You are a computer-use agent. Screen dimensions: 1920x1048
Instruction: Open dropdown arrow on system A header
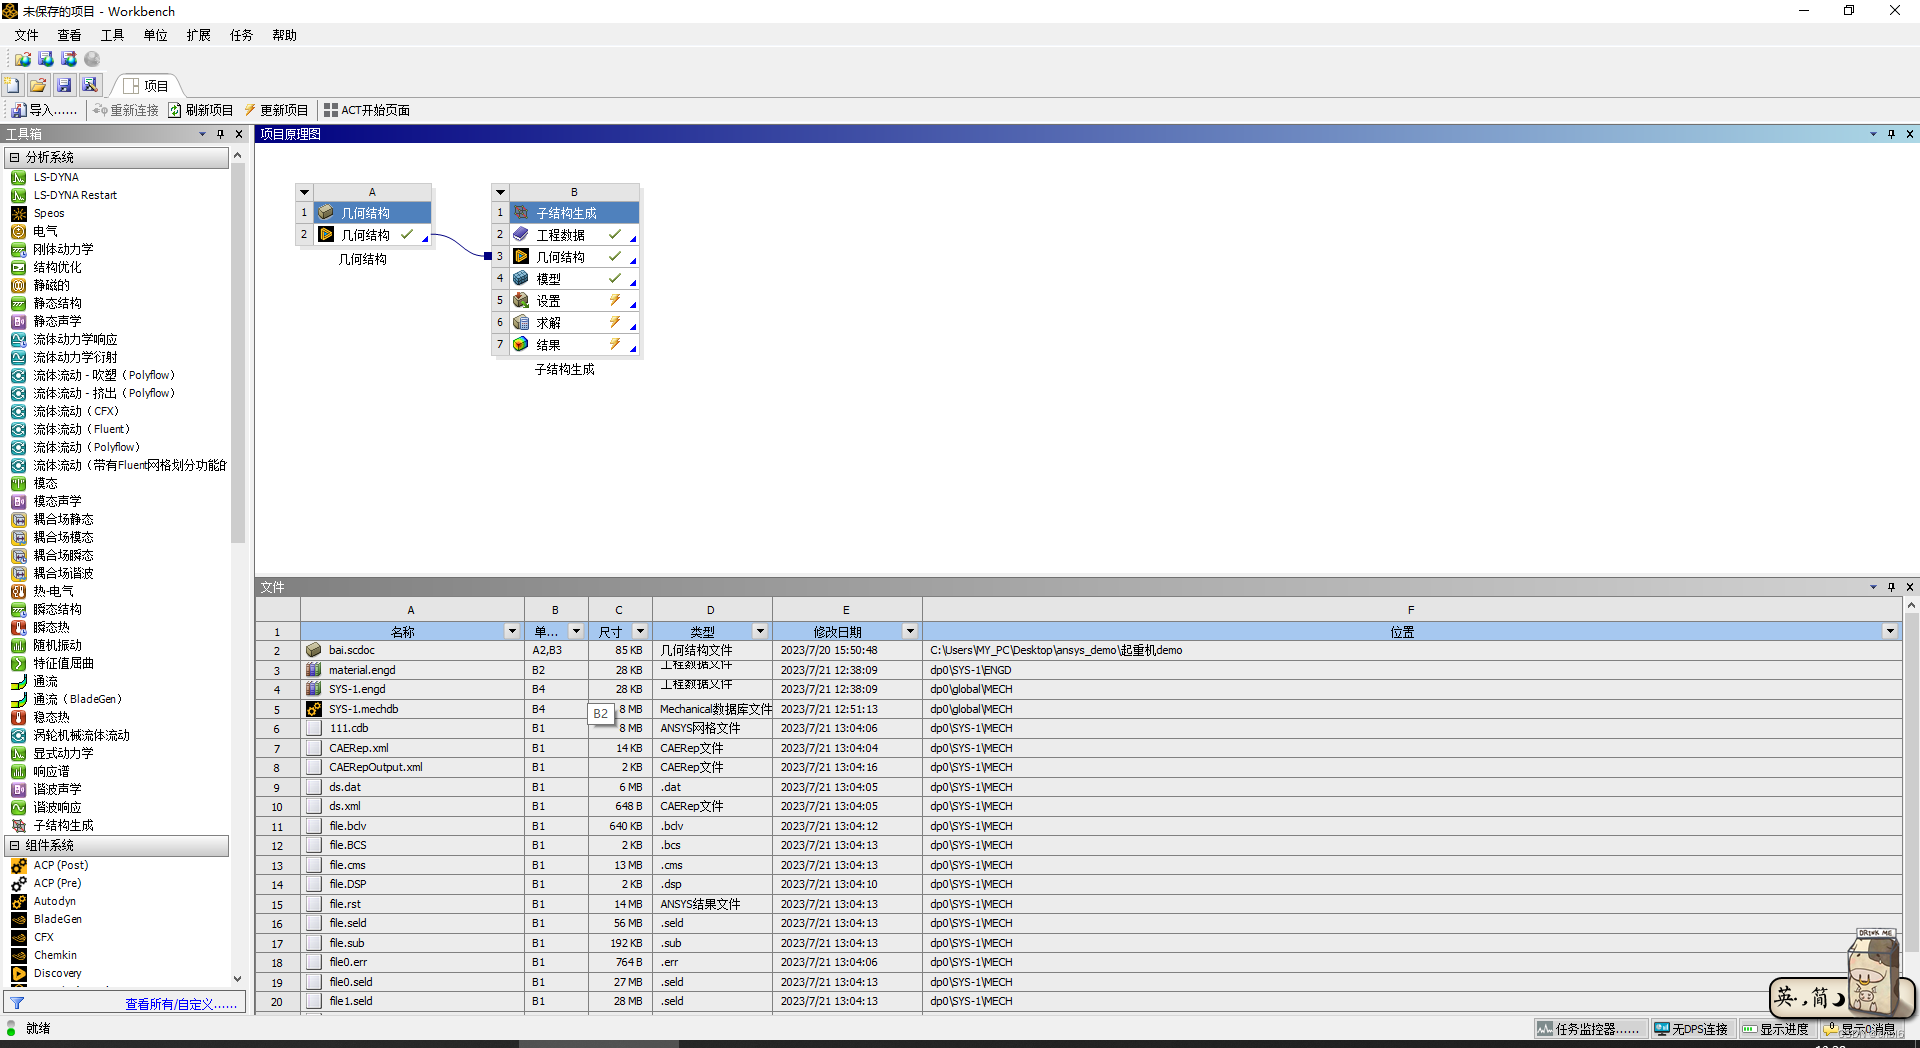(x=304, y=192)
